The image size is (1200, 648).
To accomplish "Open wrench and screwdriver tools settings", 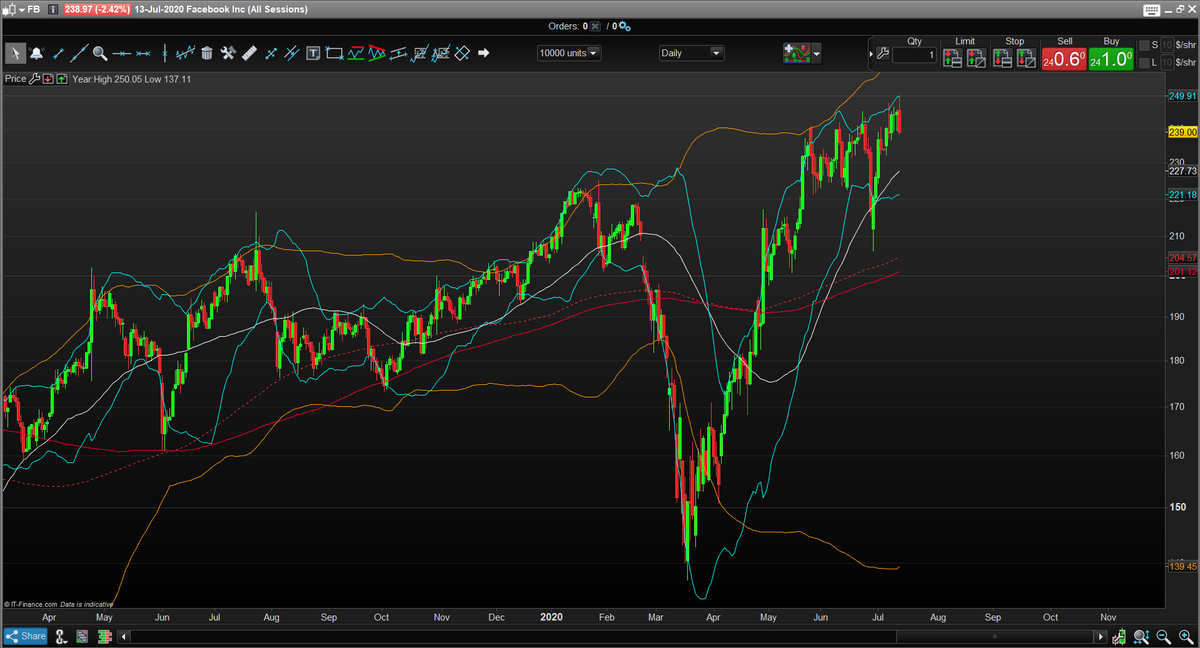I will (x=228, y=53).
